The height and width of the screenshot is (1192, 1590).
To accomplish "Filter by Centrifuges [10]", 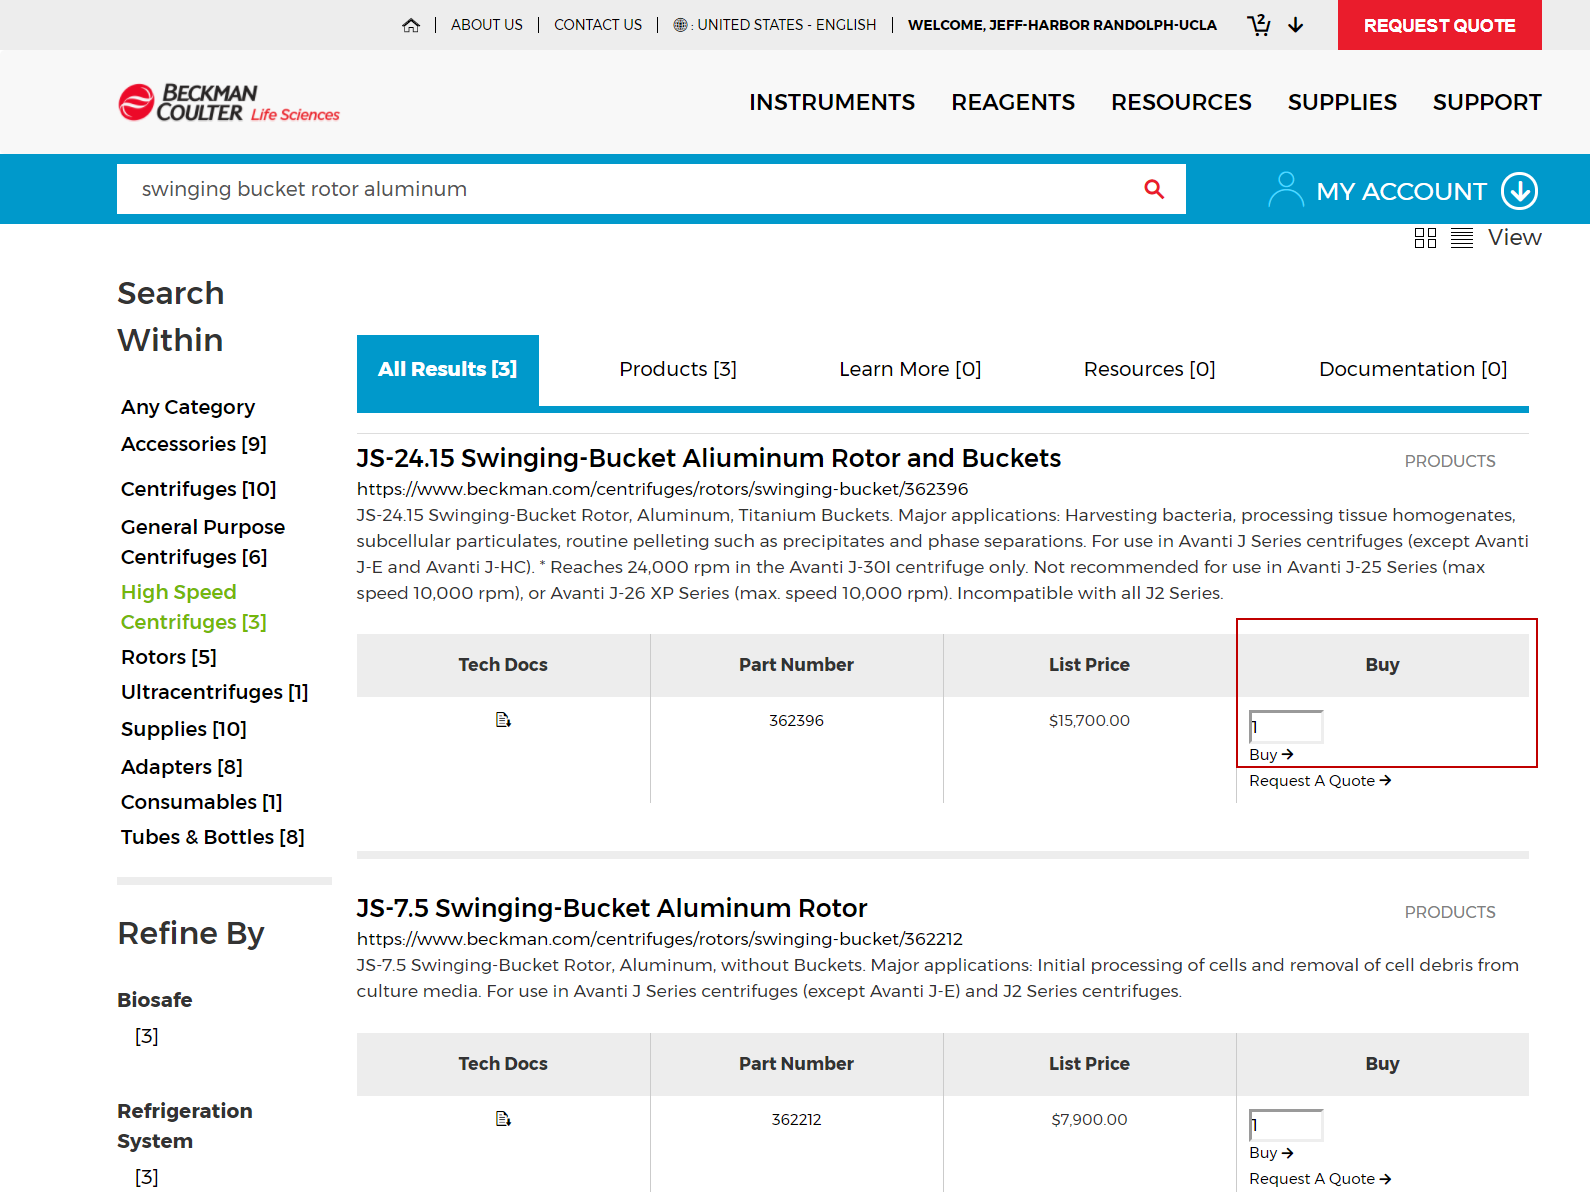I will pos(199,489).
